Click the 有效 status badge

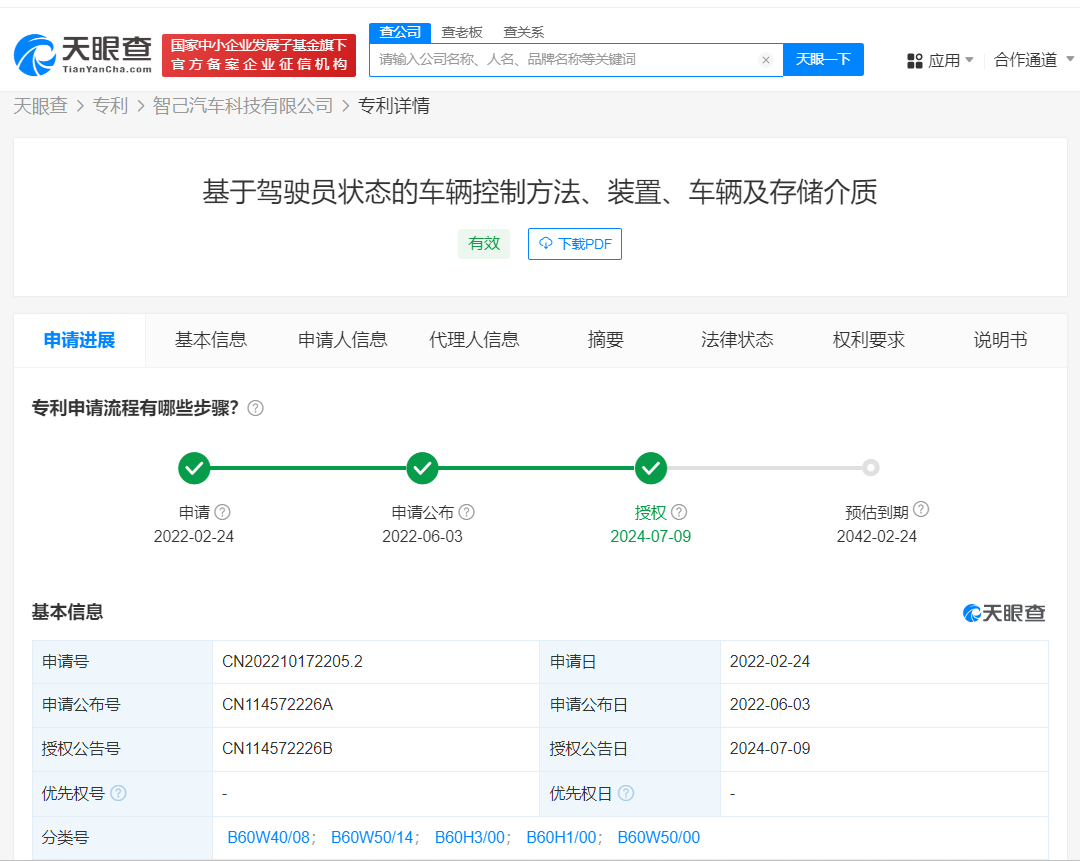(484, 243)
